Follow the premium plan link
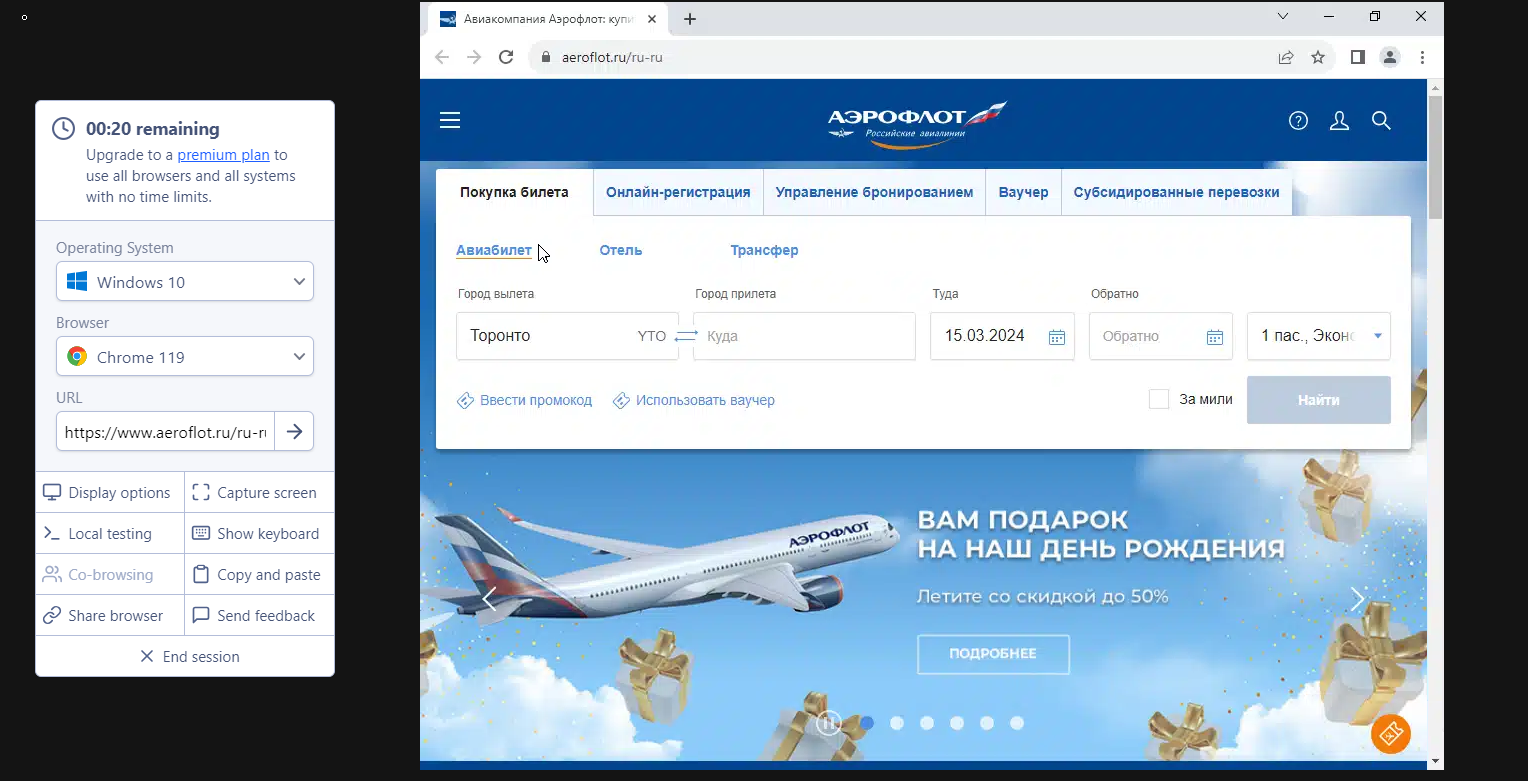The height and width of the screenshot is (781, 1528). [x=224, y=155]
